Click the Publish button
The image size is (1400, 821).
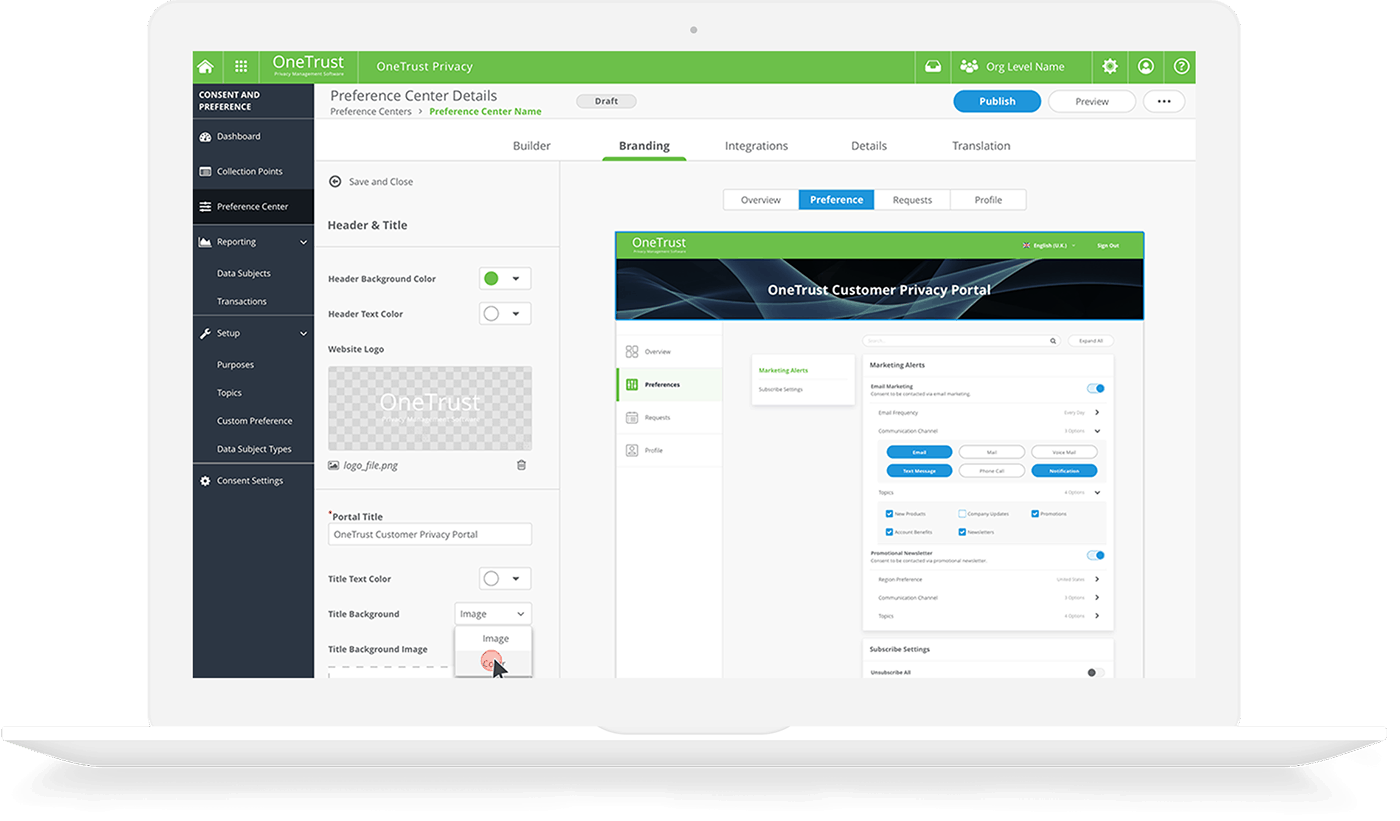(997, 101)
